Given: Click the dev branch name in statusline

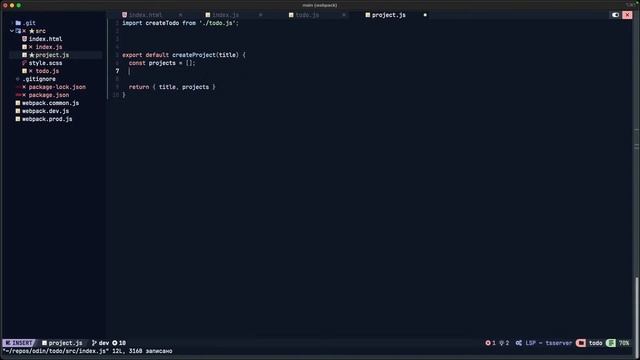Looking at the screenshot, I should 104,343.
